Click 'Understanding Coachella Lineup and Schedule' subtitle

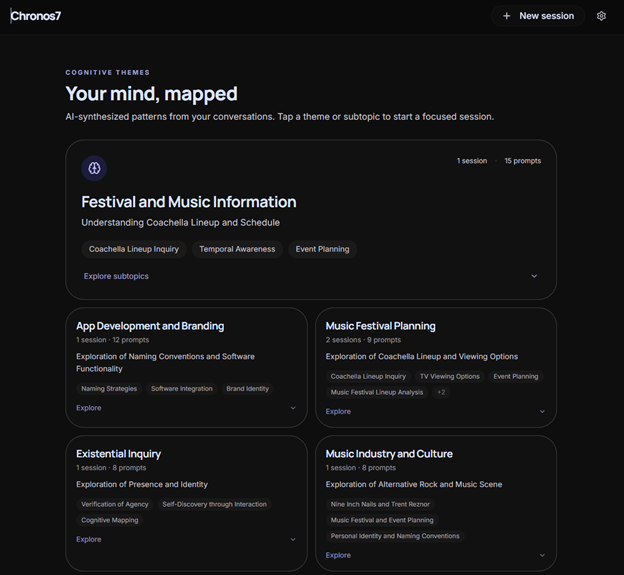181,222
